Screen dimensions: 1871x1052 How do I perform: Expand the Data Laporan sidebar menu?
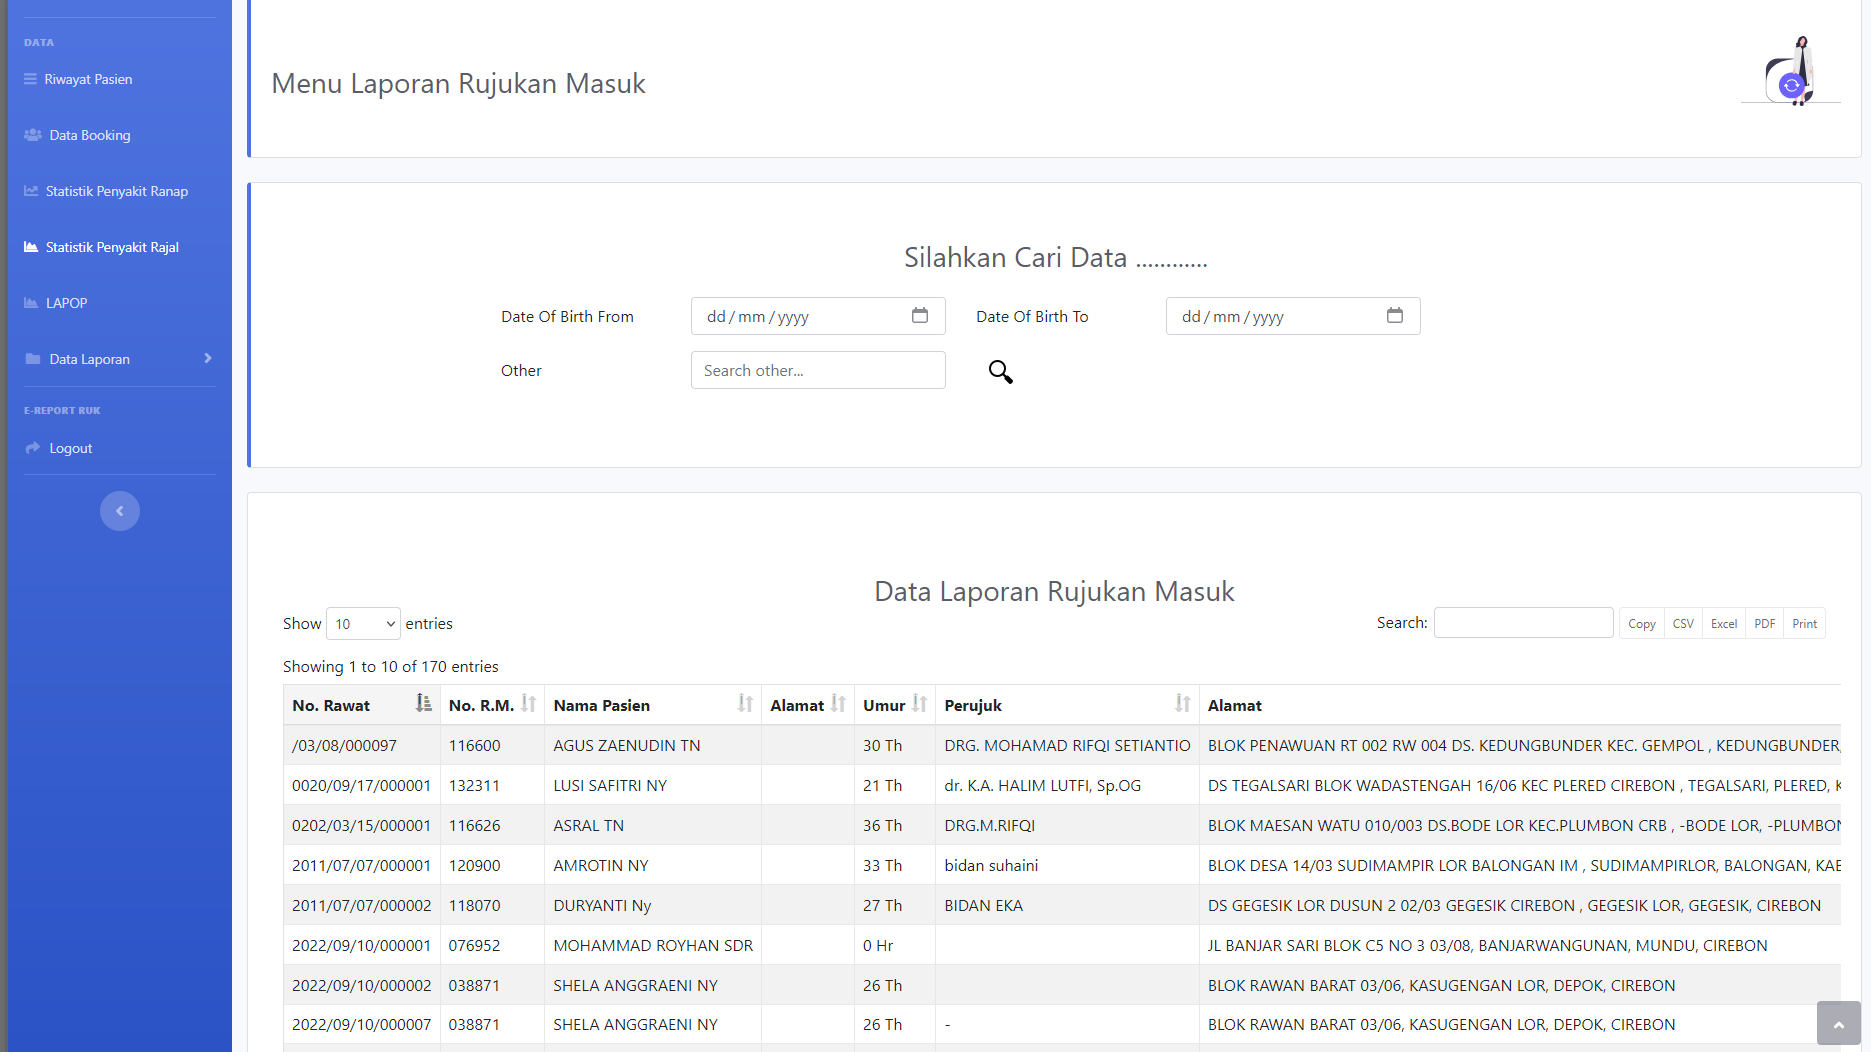(x=119, y=359)
